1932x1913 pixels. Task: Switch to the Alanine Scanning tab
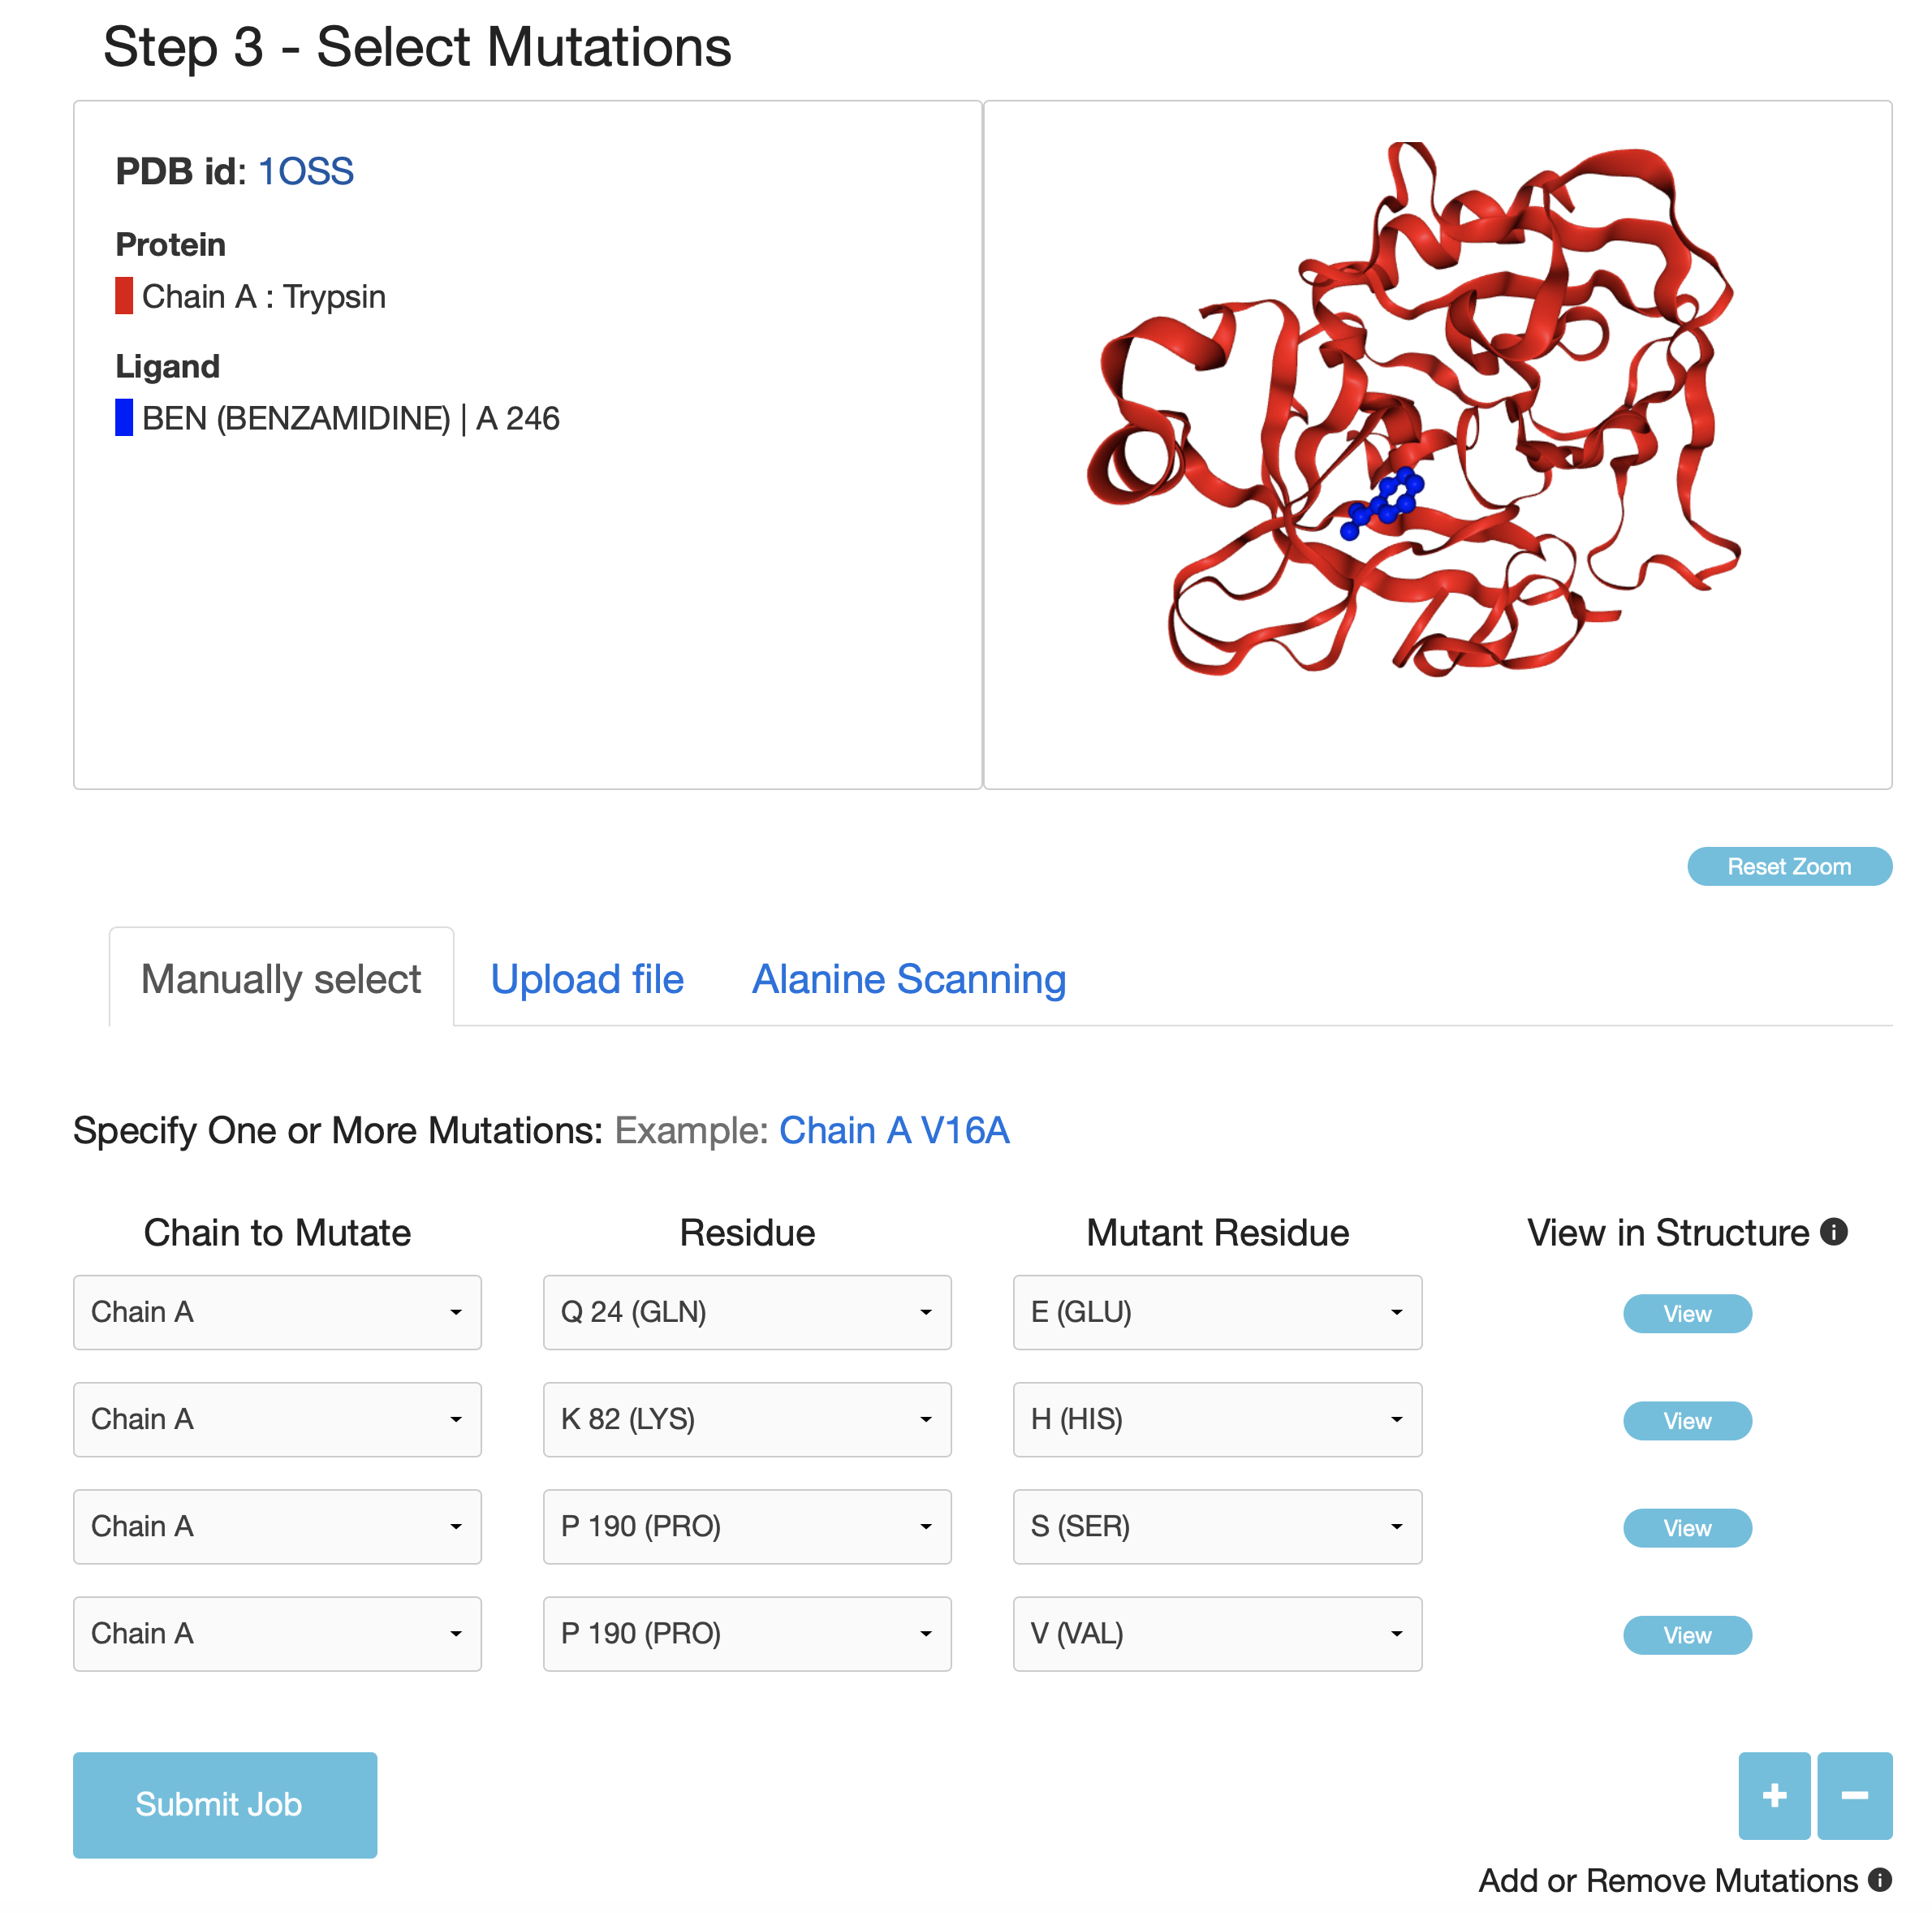[x=908, y=979]
